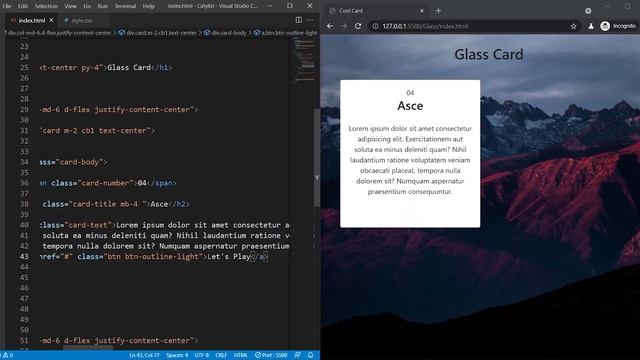Viewport: 640px width, 360px height.
Task: Click the editor horizontal scrollbar
Action: coord(88,348)
